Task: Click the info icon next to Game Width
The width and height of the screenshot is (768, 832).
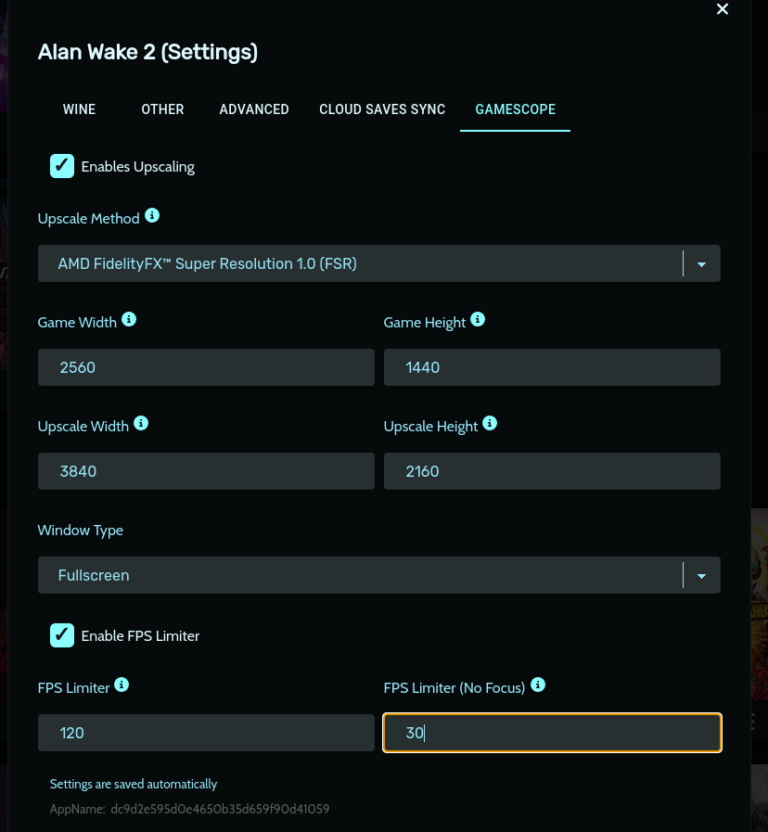Action: click(127, 320)
